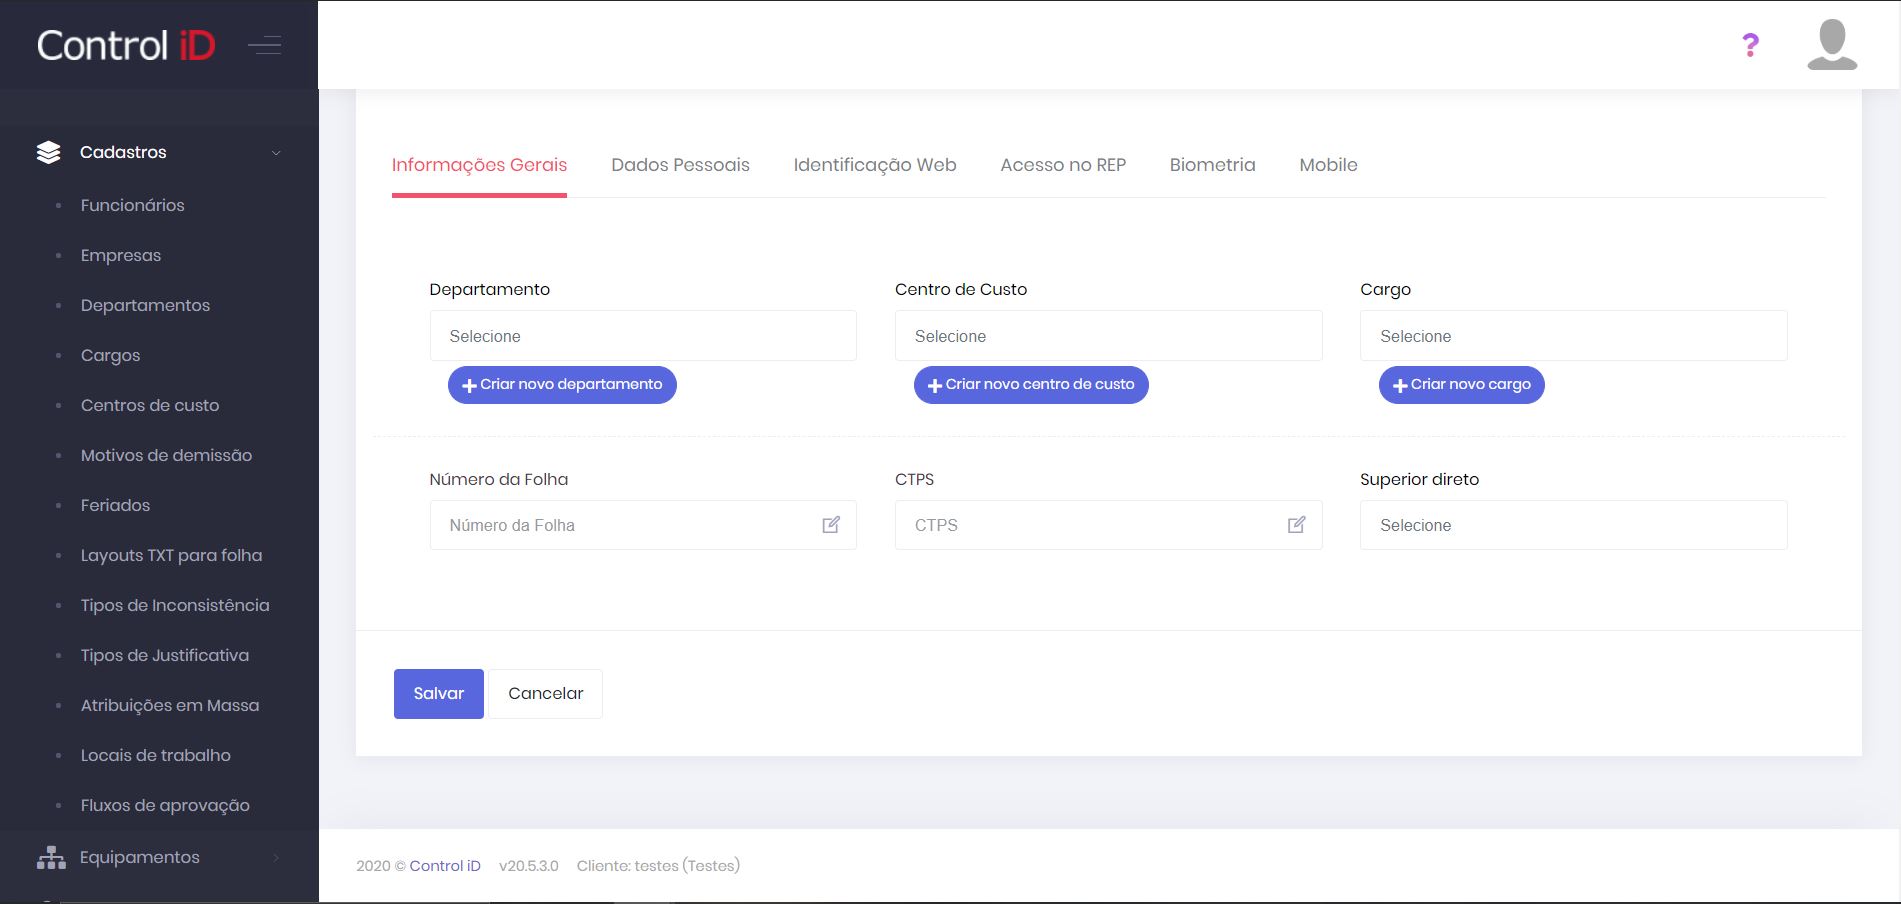Click edit icon in CTPS field

[1296, 525]
